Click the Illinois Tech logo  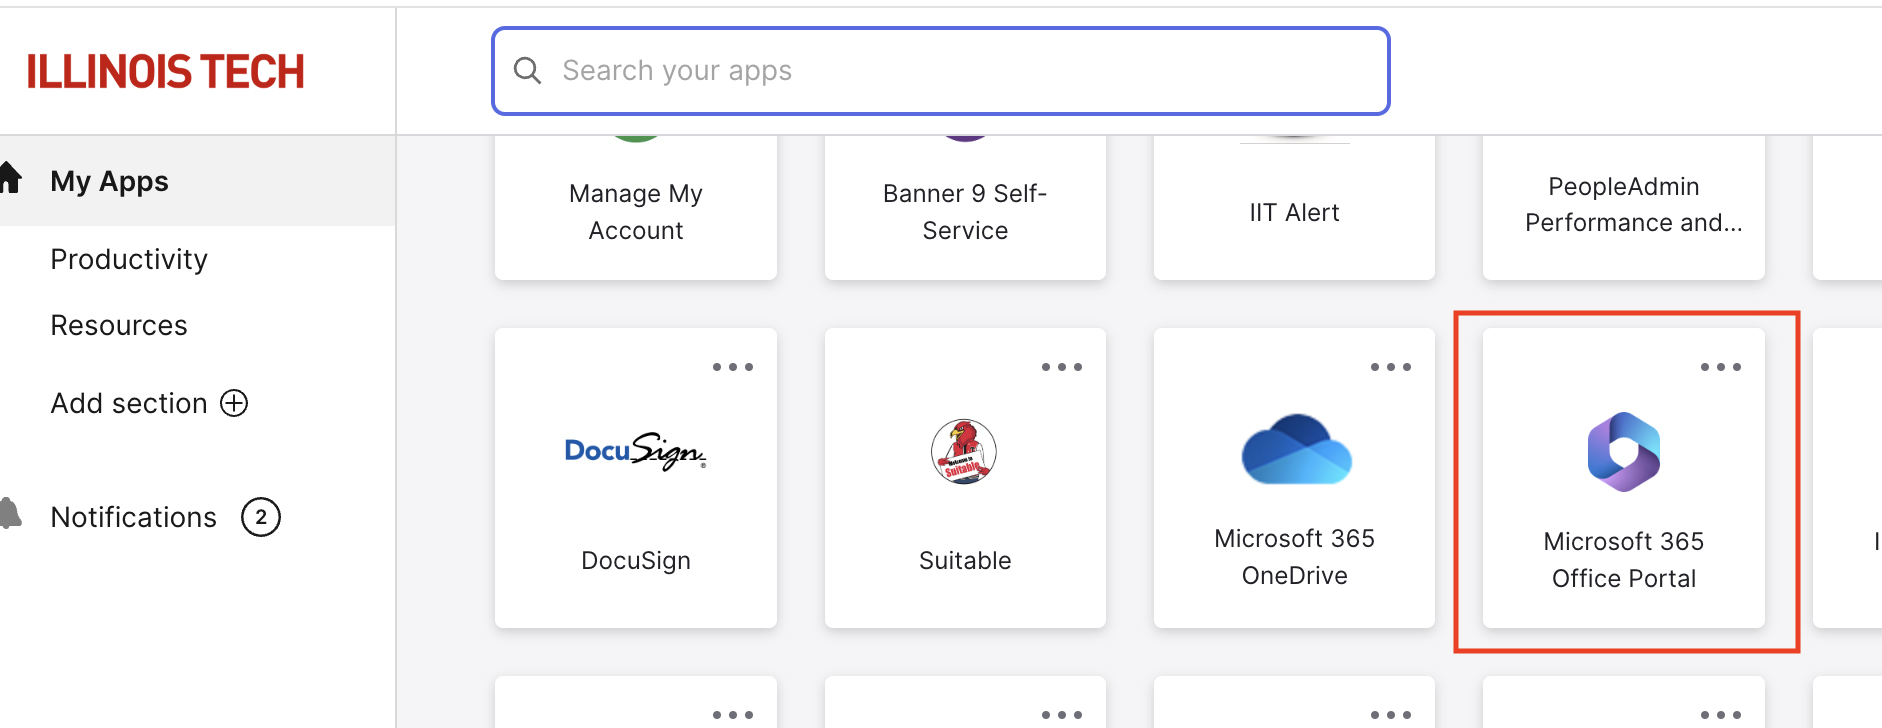point(165,72)
